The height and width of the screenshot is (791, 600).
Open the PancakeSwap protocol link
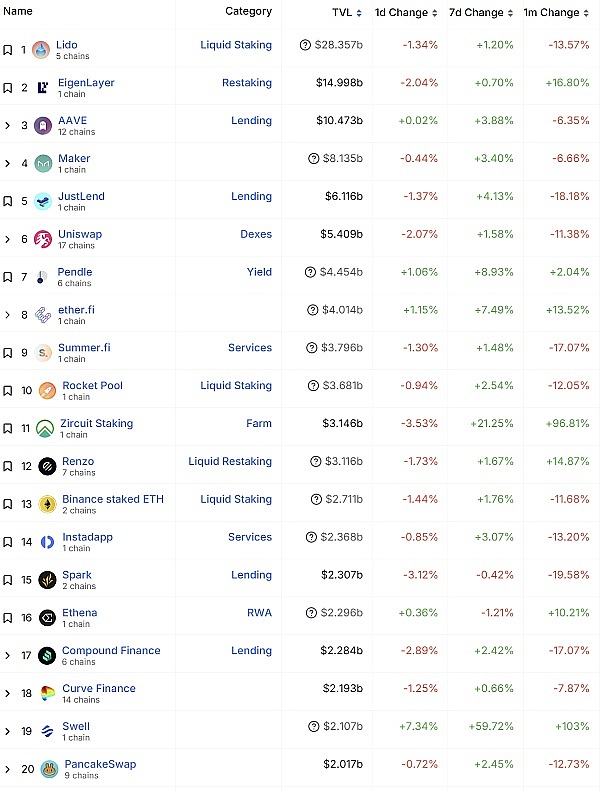pyautogui.click(x=99, y=764)
